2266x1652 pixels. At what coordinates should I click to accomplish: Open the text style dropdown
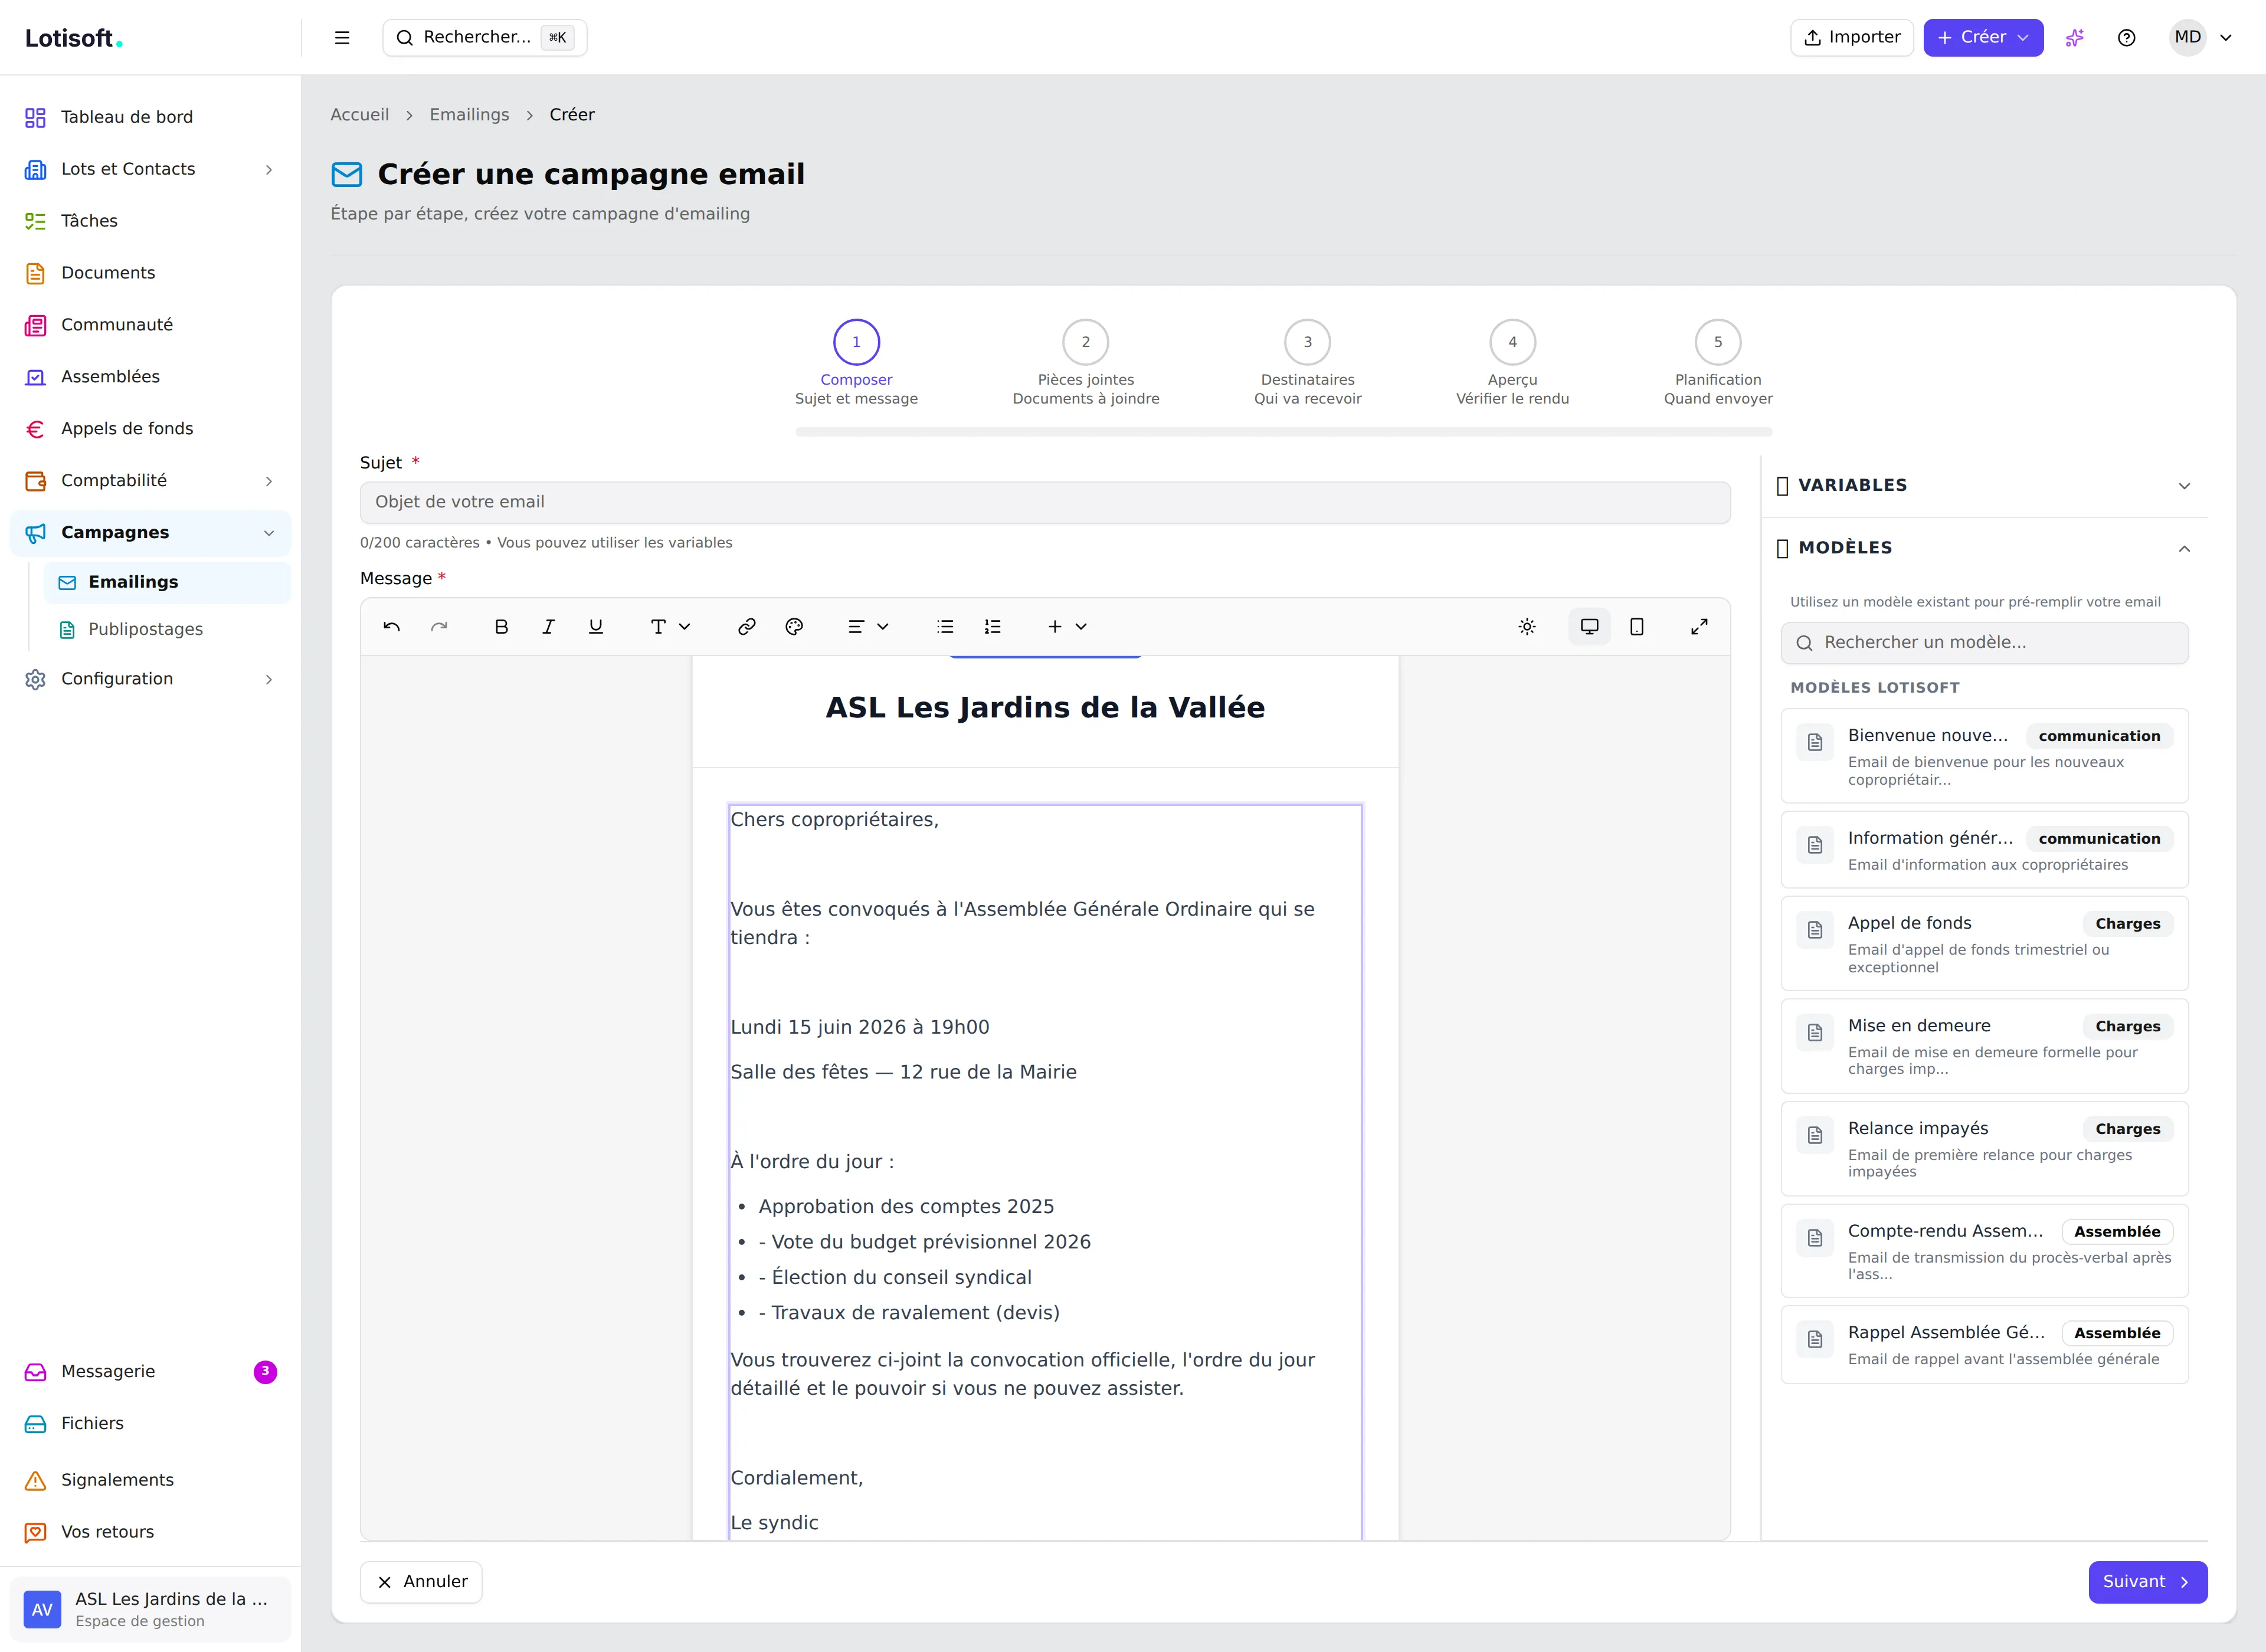[670, 627]
